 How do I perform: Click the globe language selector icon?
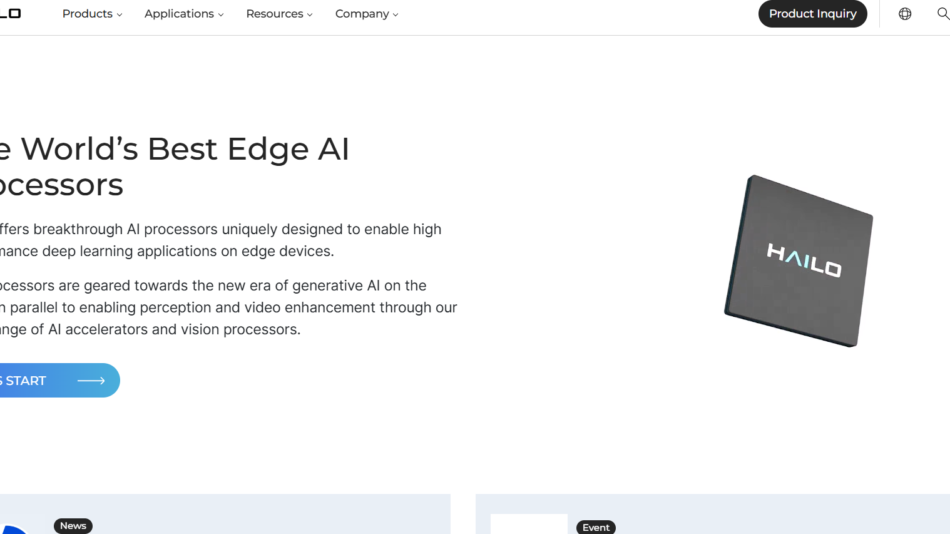(x=905, y=14)
